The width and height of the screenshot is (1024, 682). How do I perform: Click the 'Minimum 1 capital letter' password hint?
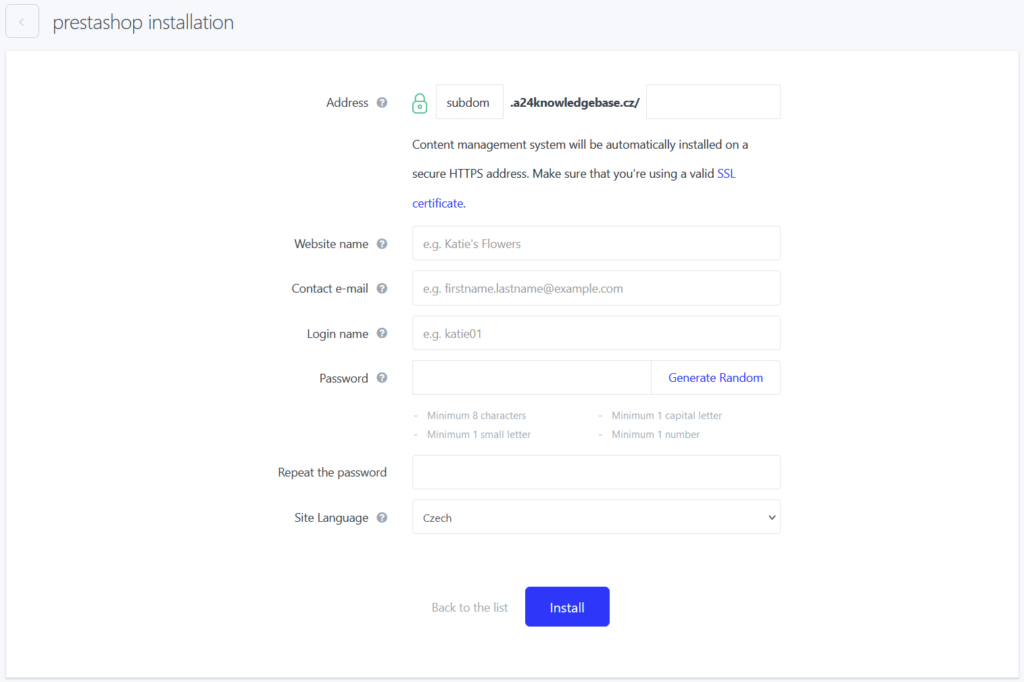click(667, 415)
